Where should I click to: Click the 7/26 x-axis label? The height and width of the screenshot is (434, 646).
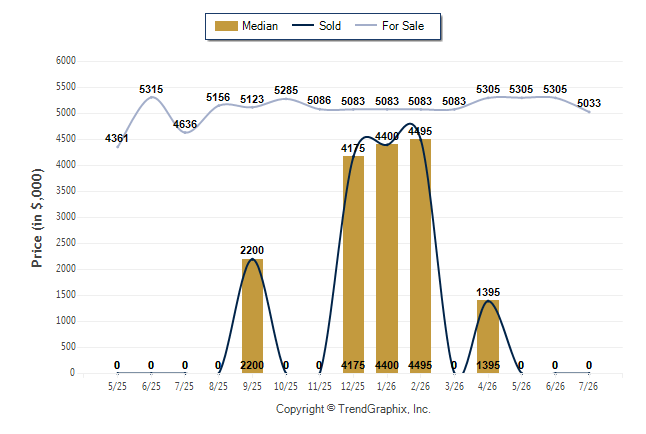coord(588,386)
